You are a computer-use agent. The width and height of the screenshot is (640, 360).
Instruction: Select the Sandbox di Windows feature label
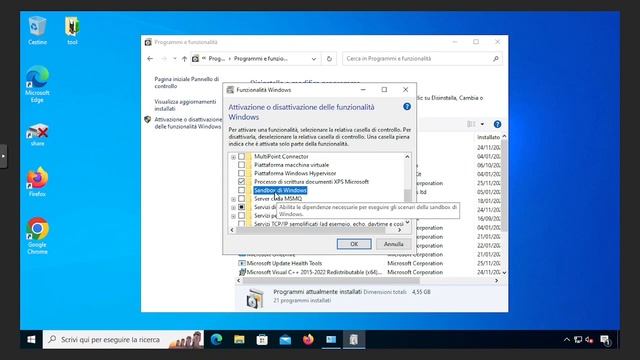[280, 190]
